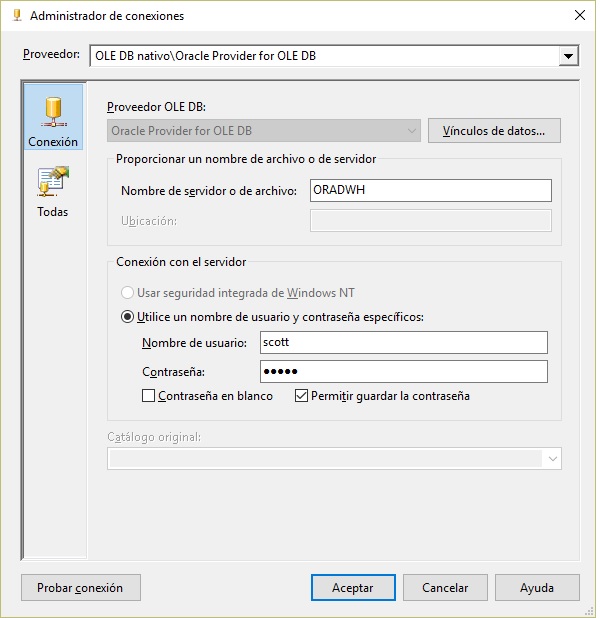Enable Contraseña en blanco checkbox
This screenshot has height=618, width=600.
click(148, 396)
